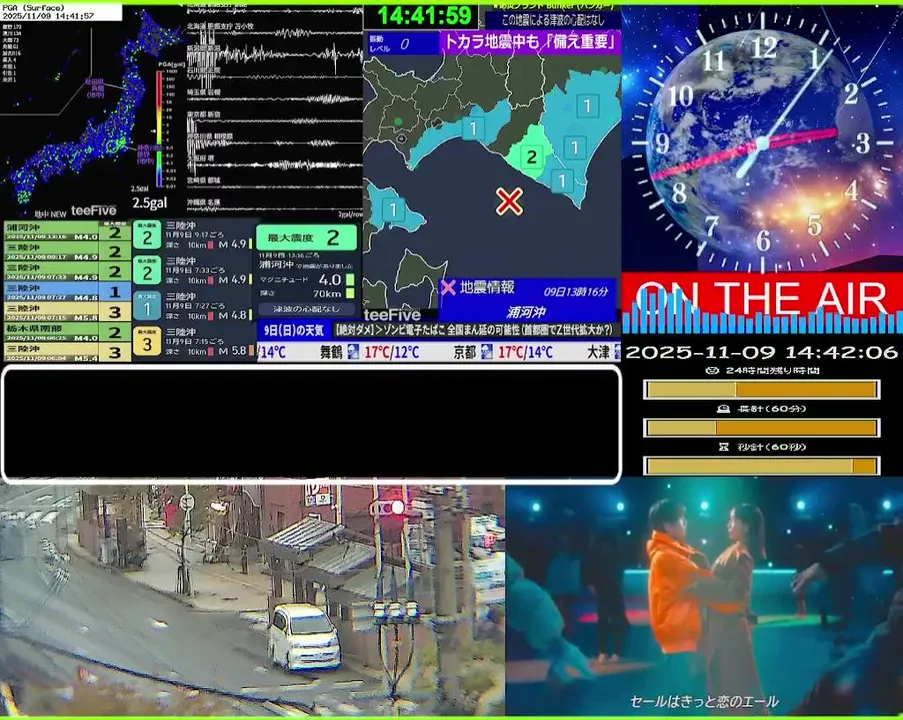
Task: Click the intensity 2 badge of the 9:17 三陸沖 card
Action: pos(147,235)
